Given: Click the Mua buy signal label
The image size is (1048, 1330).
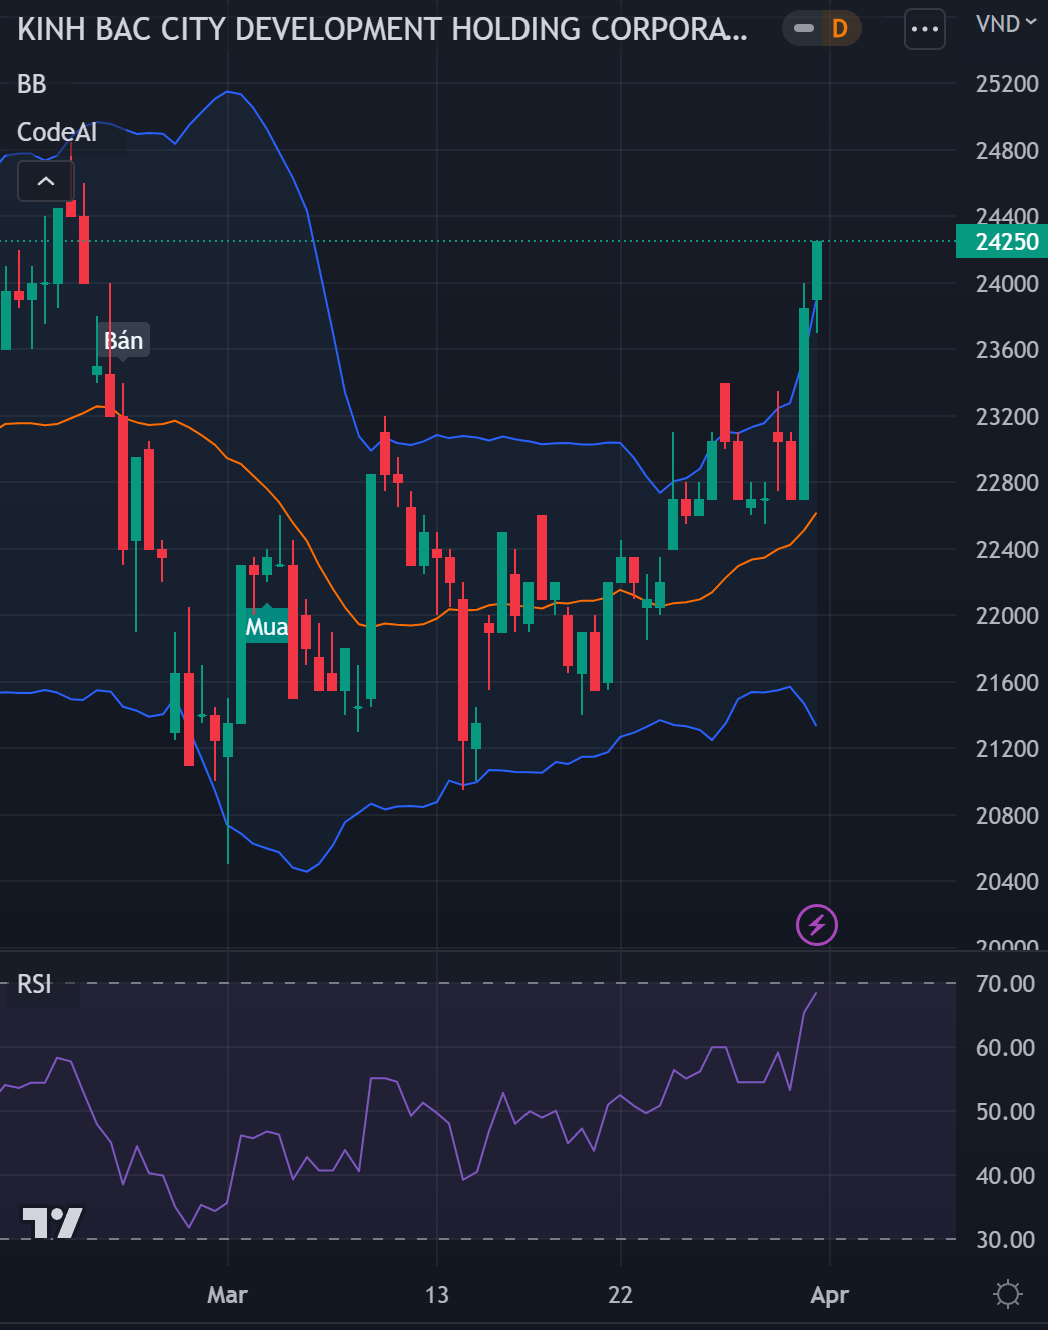Looking at the screenshot, I should click(267, 626).
